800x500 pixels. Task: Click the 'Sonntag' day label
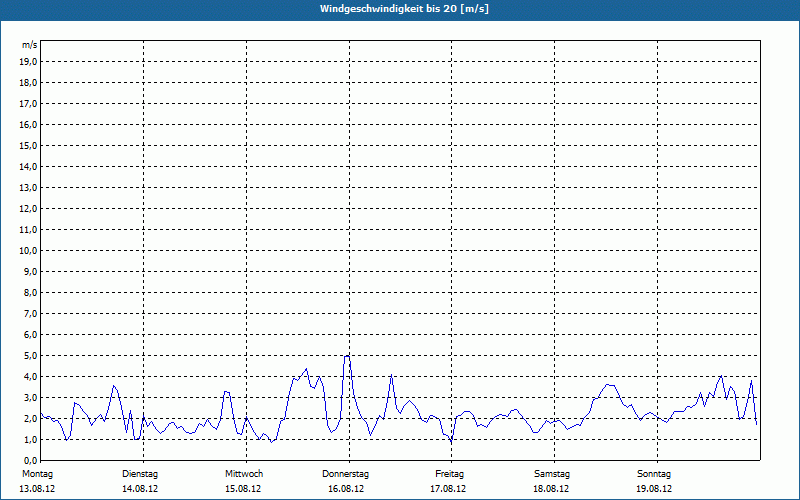click(x=654, y=474)
